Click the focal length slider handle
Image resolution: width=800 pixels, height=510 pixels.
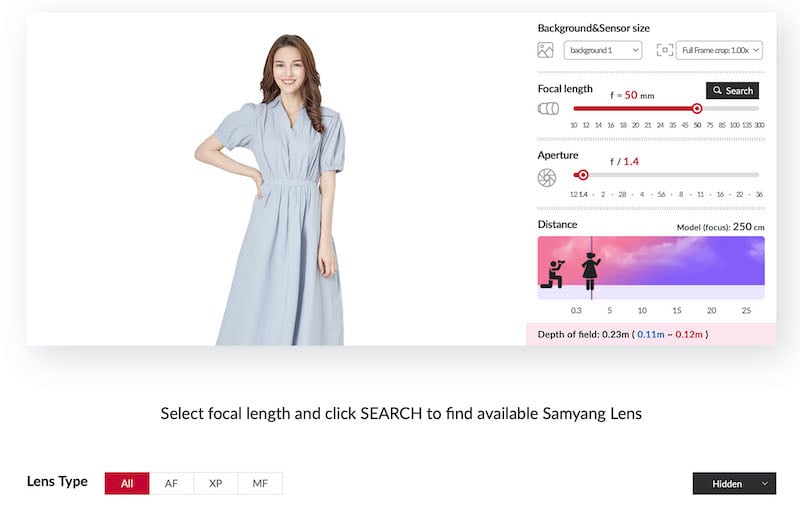(697, 109)
